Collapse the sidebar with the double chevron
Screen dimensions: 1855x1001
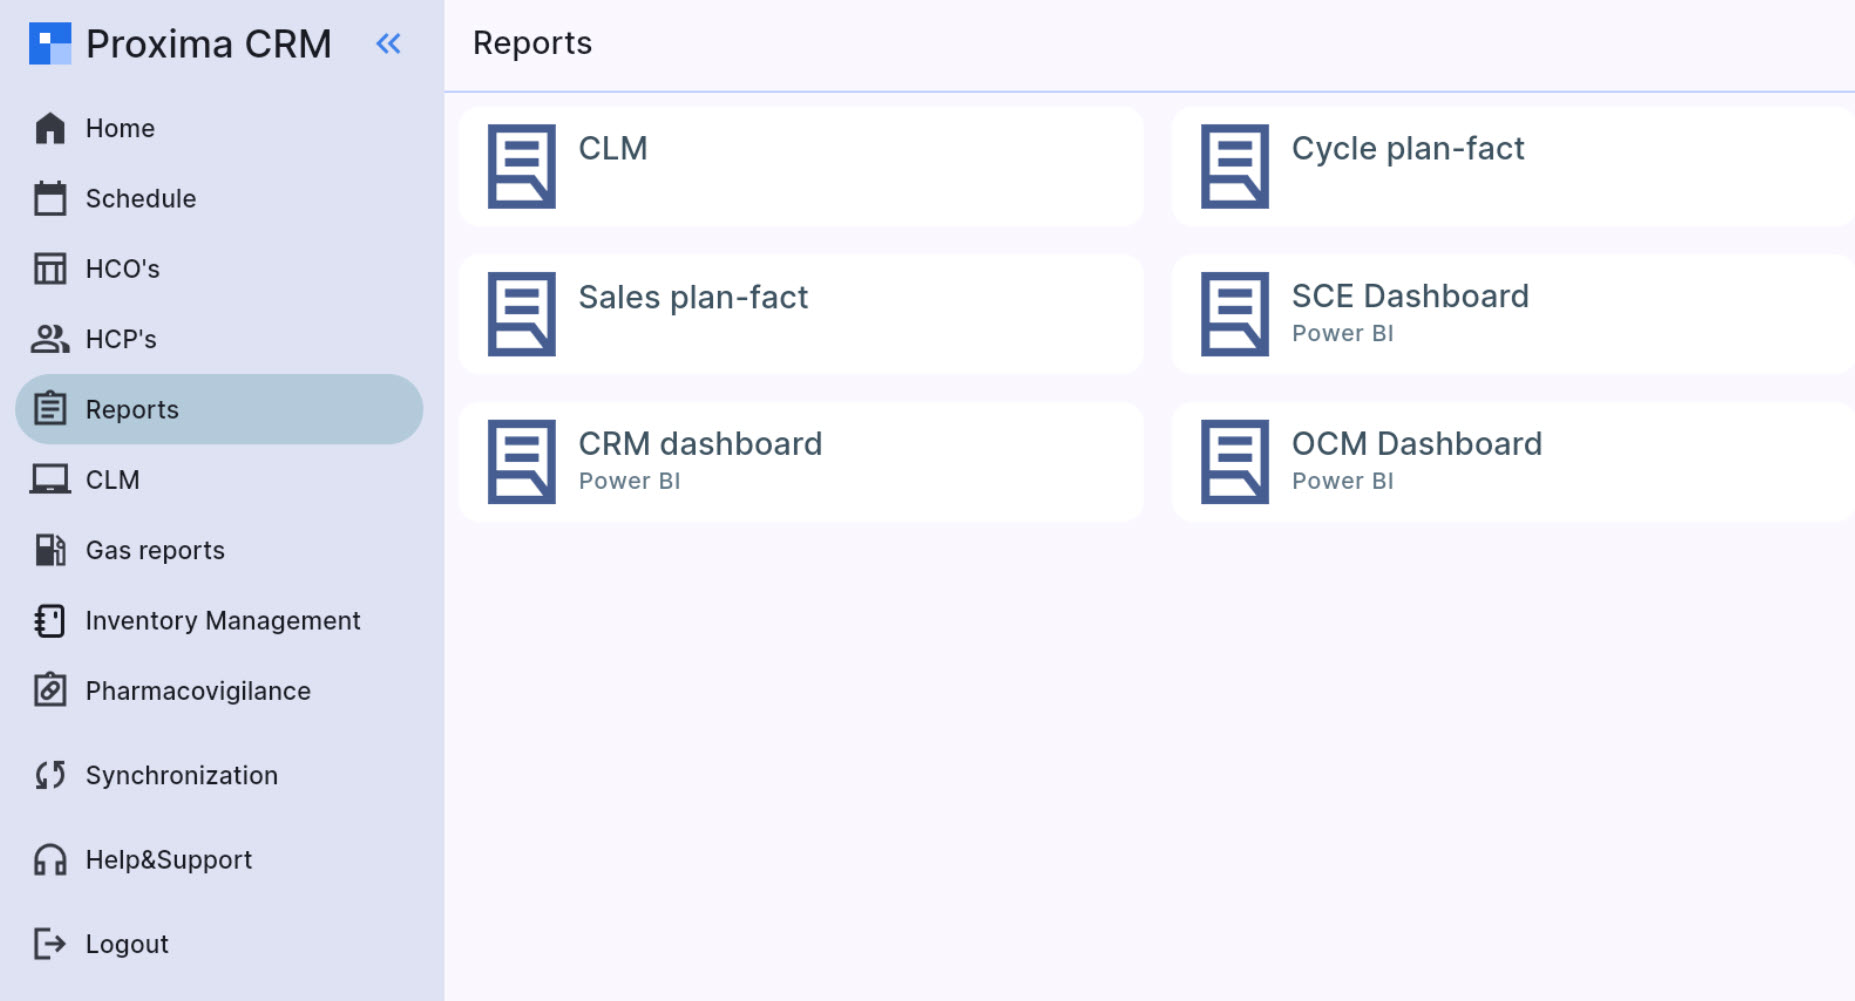pyautogui.click(x=388, y=43)
